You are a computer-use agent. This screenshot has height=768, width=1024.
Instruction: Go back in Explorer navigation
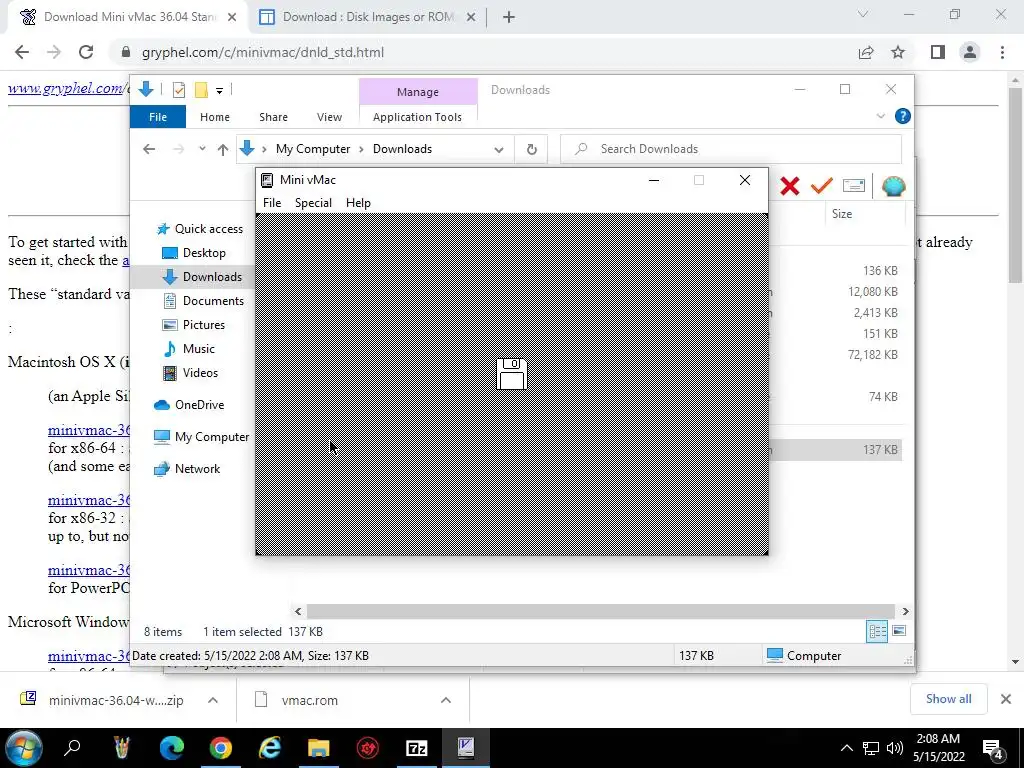click(149, 149)
